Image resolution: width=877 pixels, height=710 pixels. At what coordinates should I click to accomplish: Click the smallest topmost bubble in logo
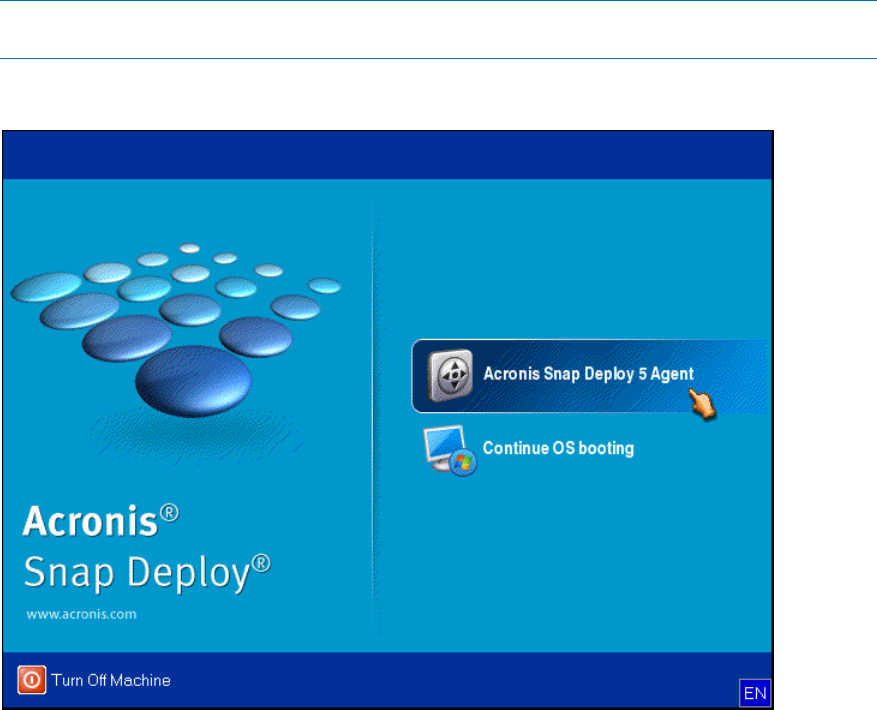(x=190, y=248)
